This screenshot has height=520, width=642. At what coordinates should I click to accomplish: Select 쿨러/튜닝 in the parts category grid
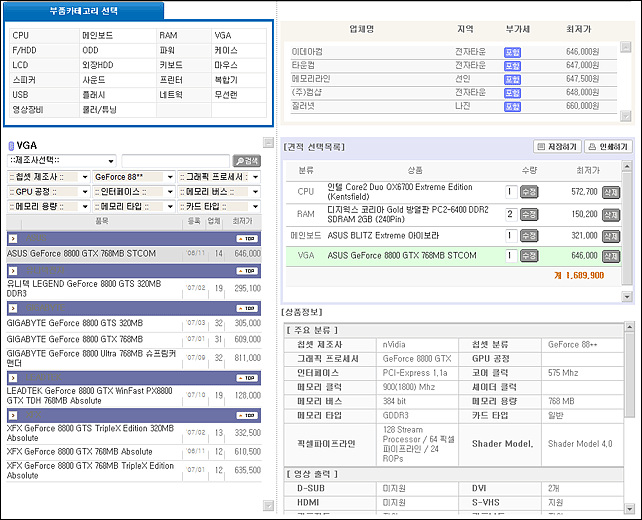99,109
